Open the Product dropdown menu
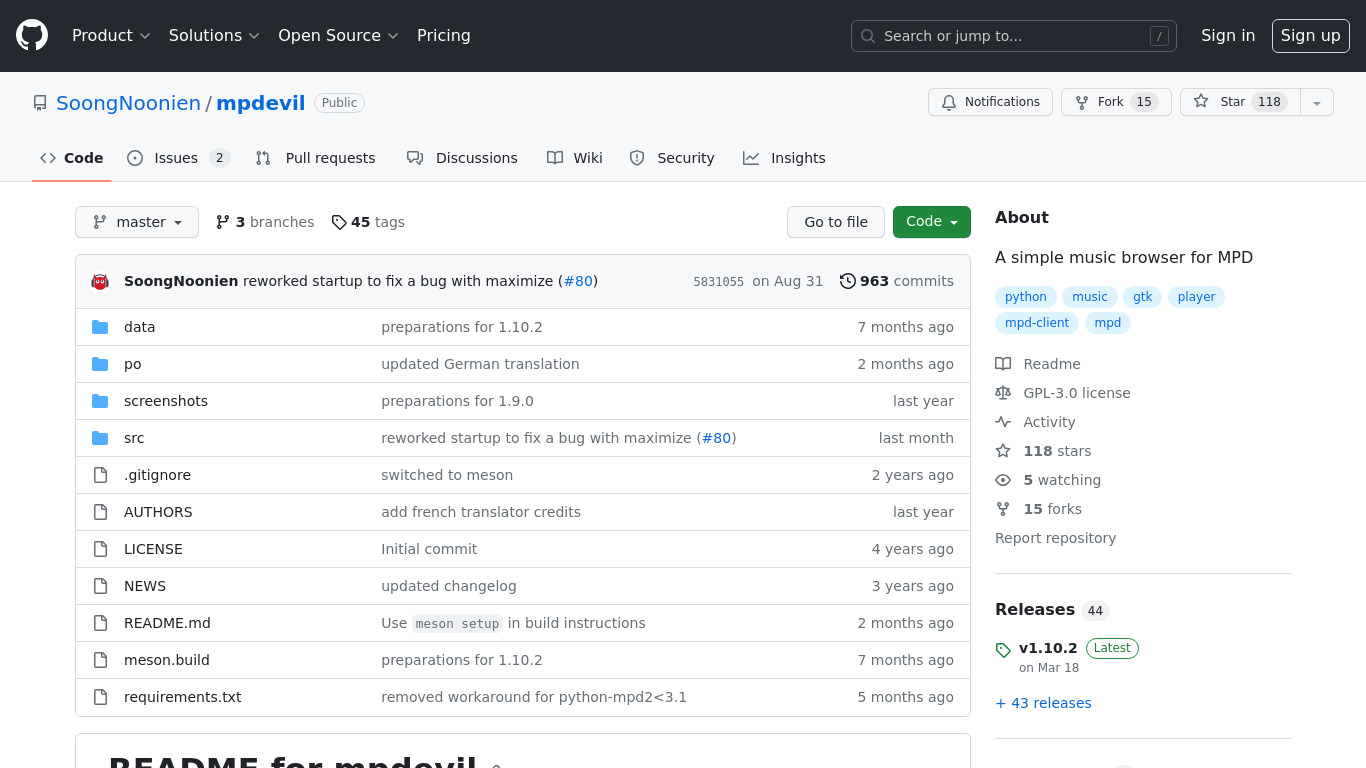This screenshot has width=1366, height=768. coord(111,35)
